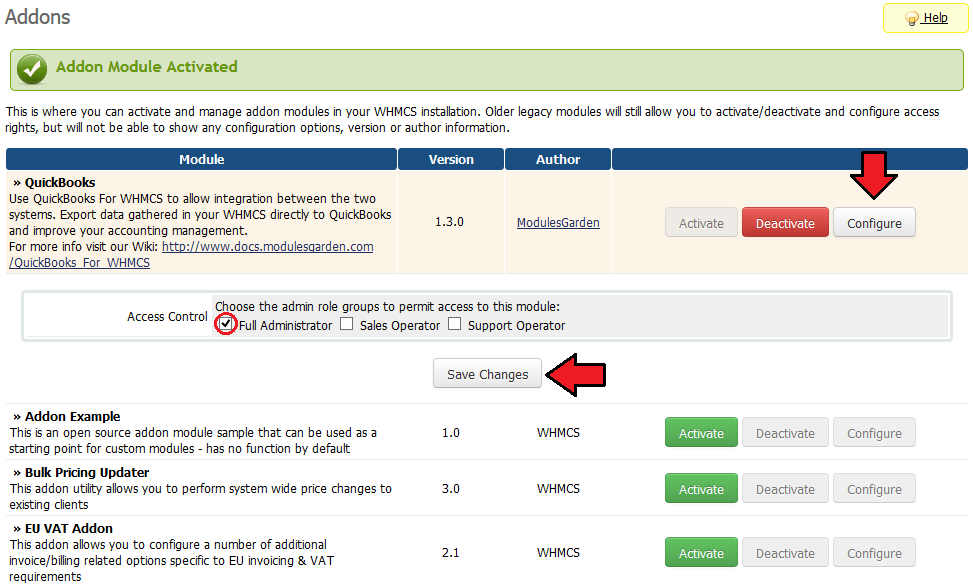
Task: Click WHMCS author of EU VAT Addon
Action: 558,552
